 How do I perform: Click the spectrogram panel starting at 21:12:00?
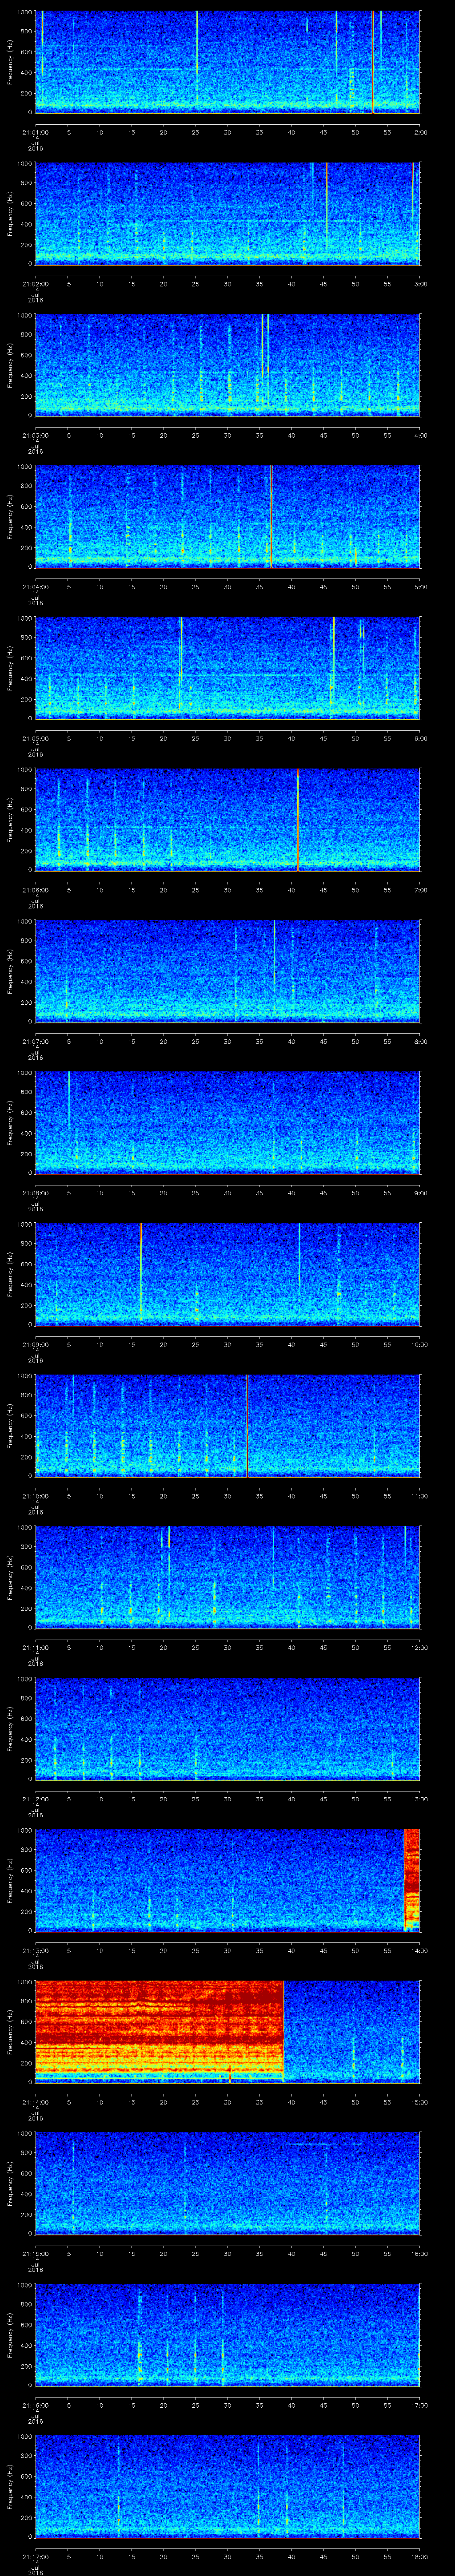coord(228,1728)
